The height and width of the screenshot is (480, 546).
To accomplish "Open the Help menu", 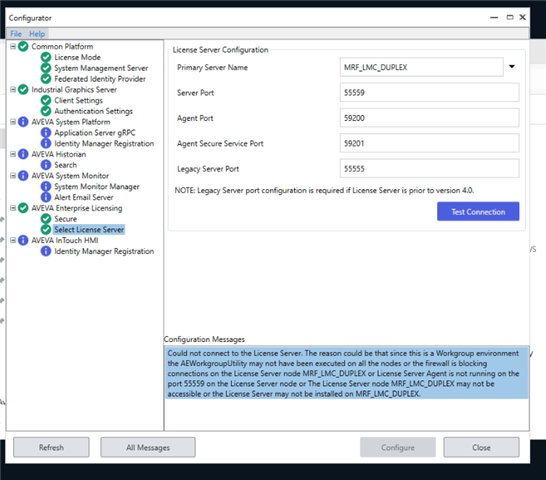I will tap(37, 34).
